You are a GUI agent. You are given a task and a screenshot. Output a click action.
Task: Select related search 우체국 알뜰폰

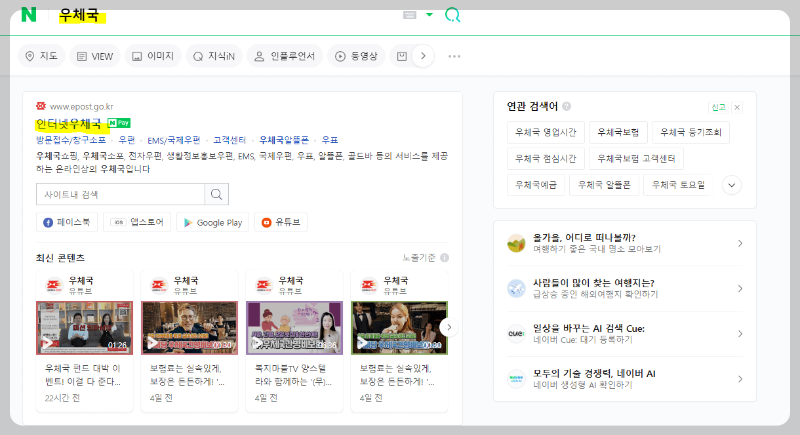604,185
